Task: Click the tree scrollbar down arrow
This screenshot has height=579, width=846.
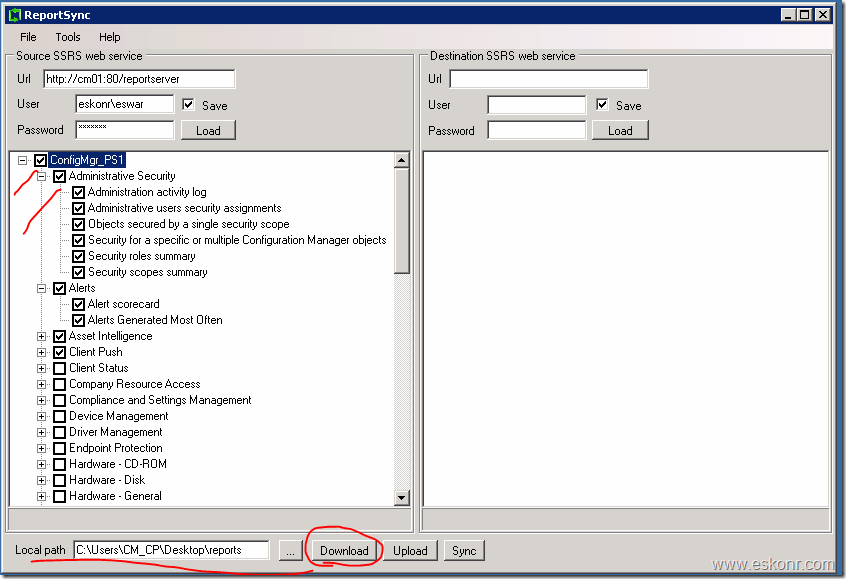Action: [x=402, y=497]
